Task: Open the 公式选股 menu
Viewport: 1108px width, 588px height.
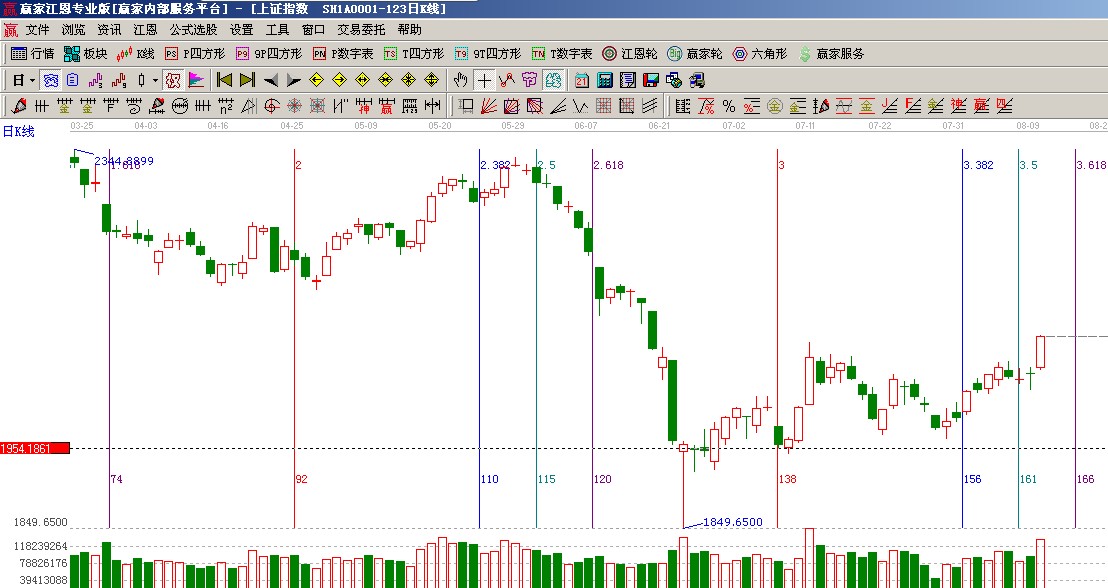Action: coord(193,30)
